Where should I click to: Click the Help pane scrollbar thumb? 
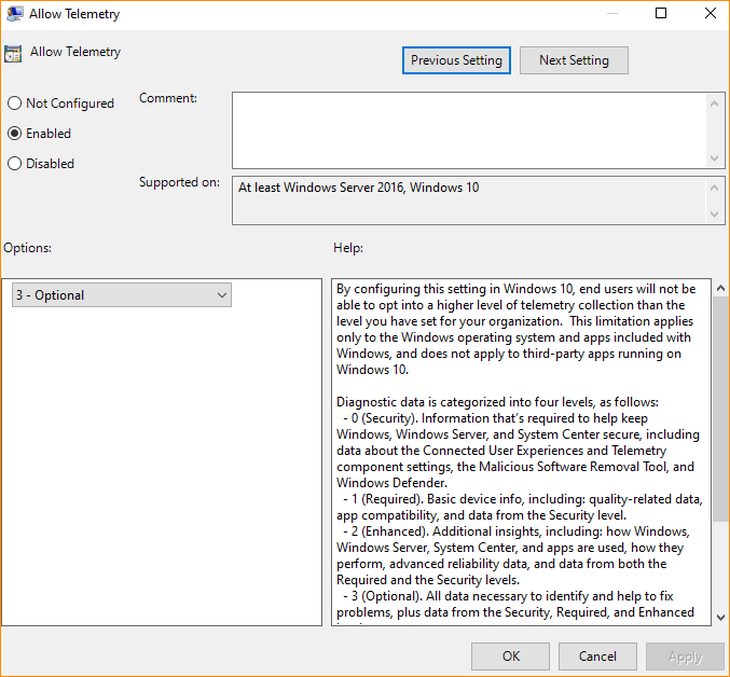click(x=721, y=409)
